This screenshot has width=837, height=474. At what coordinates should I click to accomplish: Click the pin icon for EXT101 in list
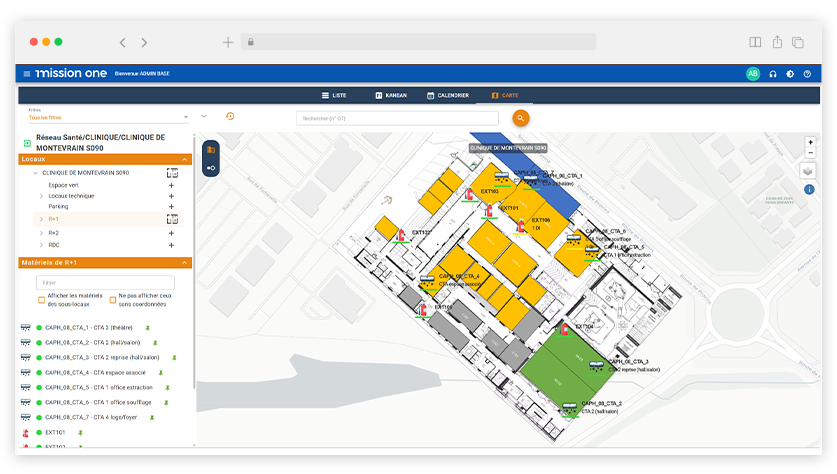tap(80, 432)
